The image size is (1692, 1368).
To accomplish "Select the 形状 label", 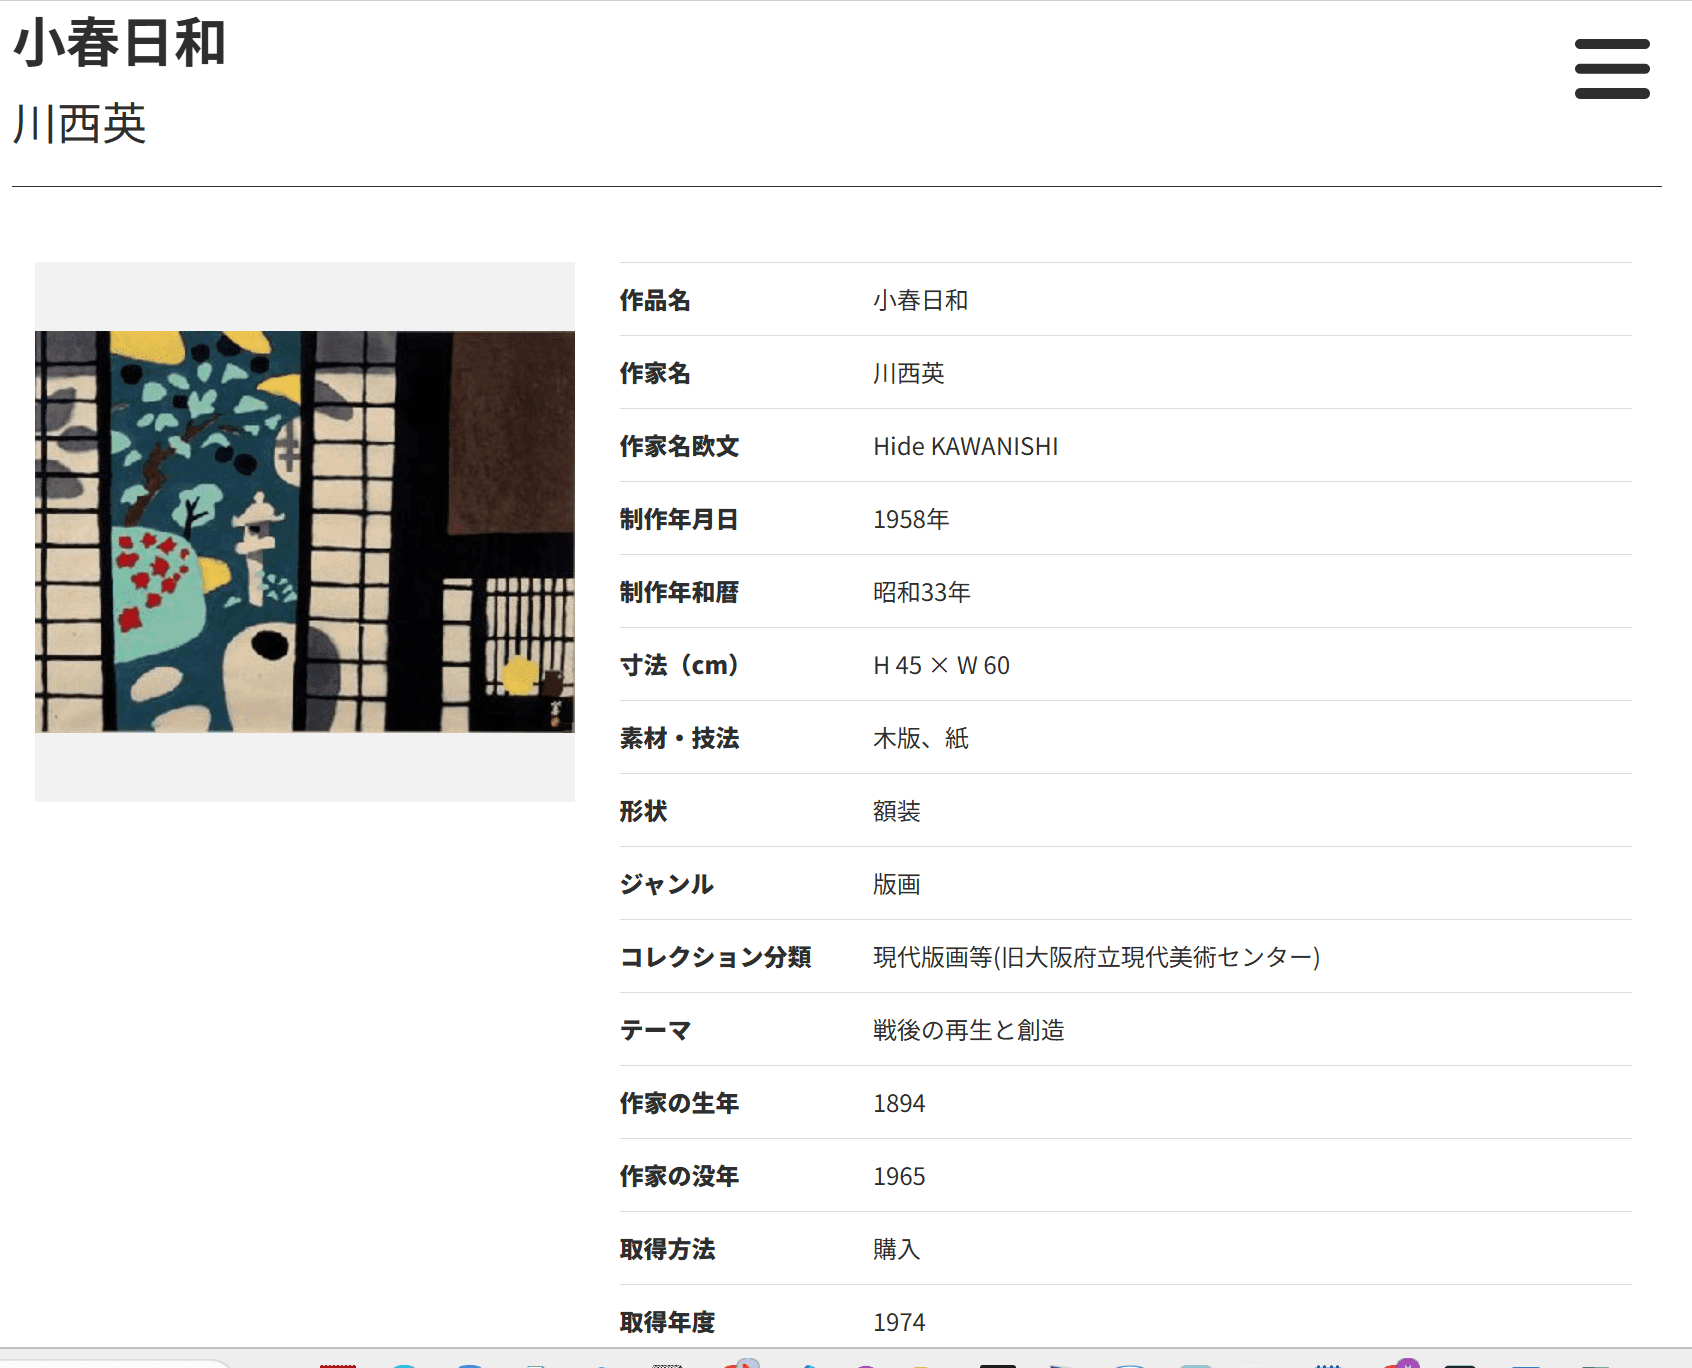I will (x=643, y=811).
